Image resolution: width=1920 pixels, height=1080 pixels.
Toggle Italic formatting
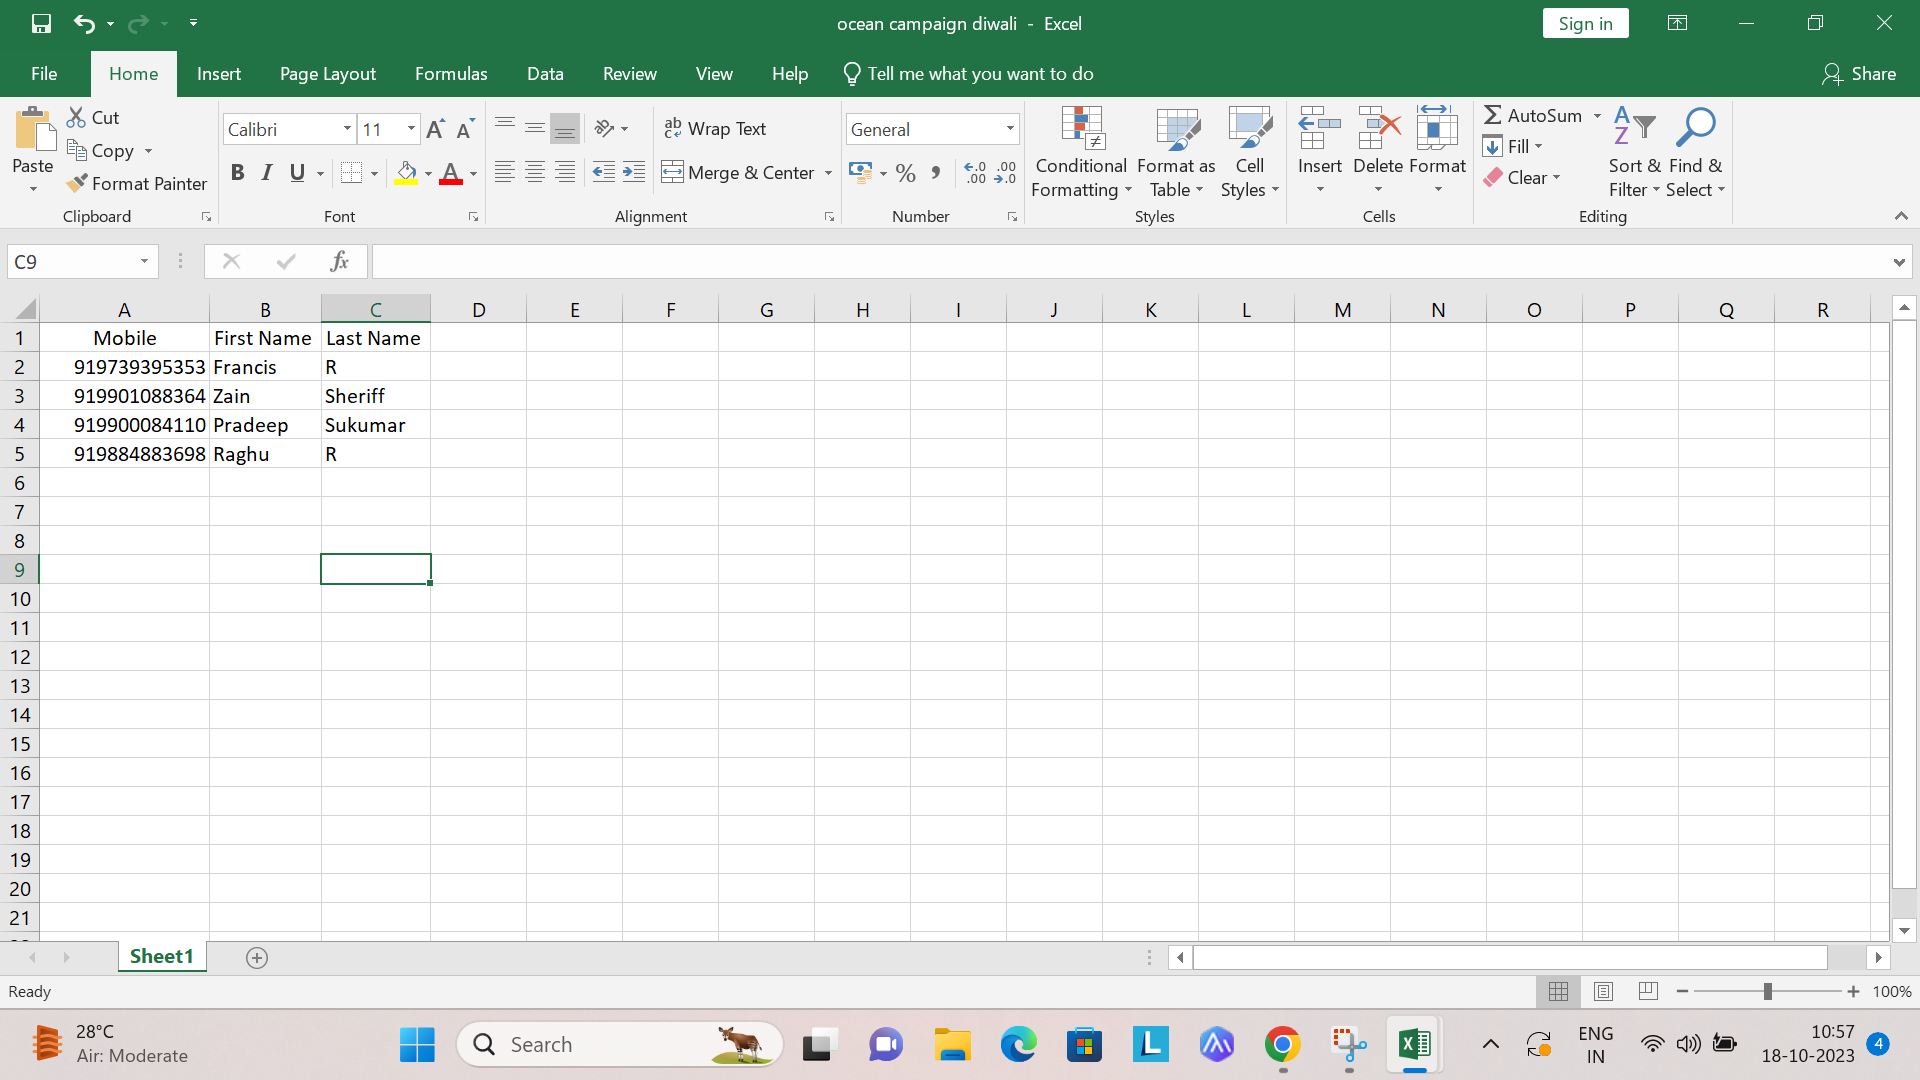click(x=267, y=173)
